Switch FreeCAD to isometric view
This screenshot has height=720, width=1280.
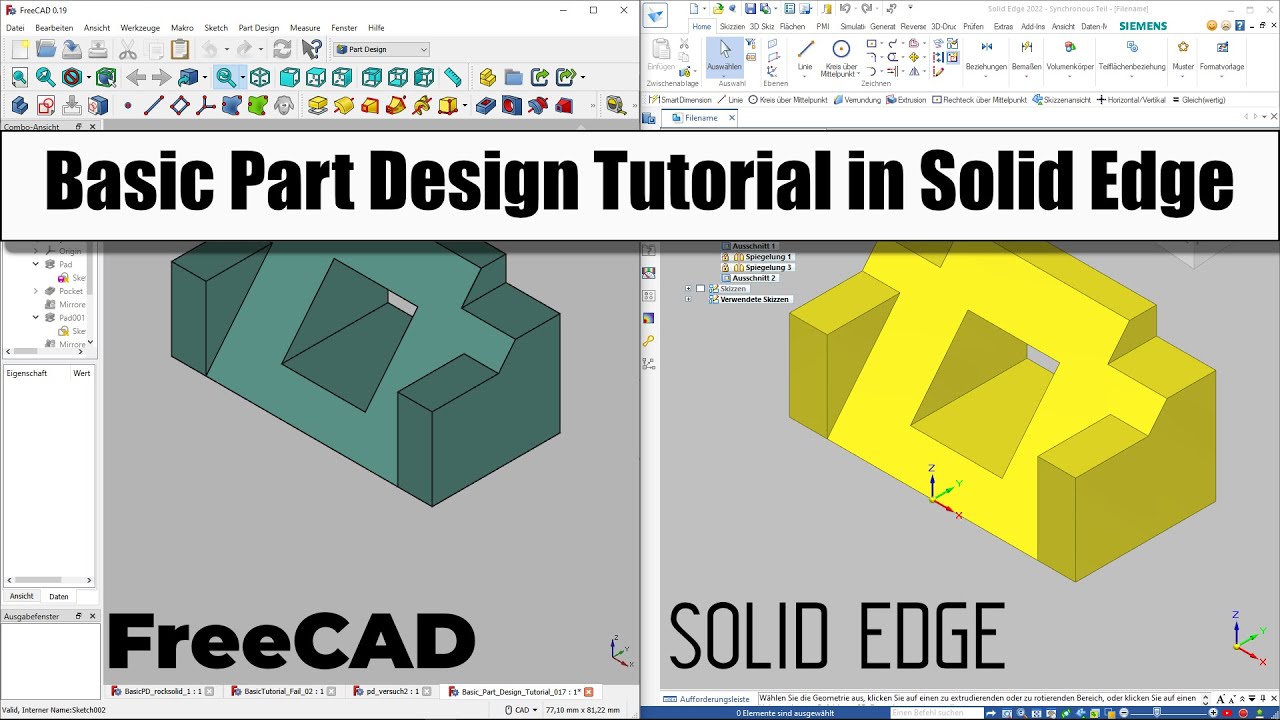260,77
